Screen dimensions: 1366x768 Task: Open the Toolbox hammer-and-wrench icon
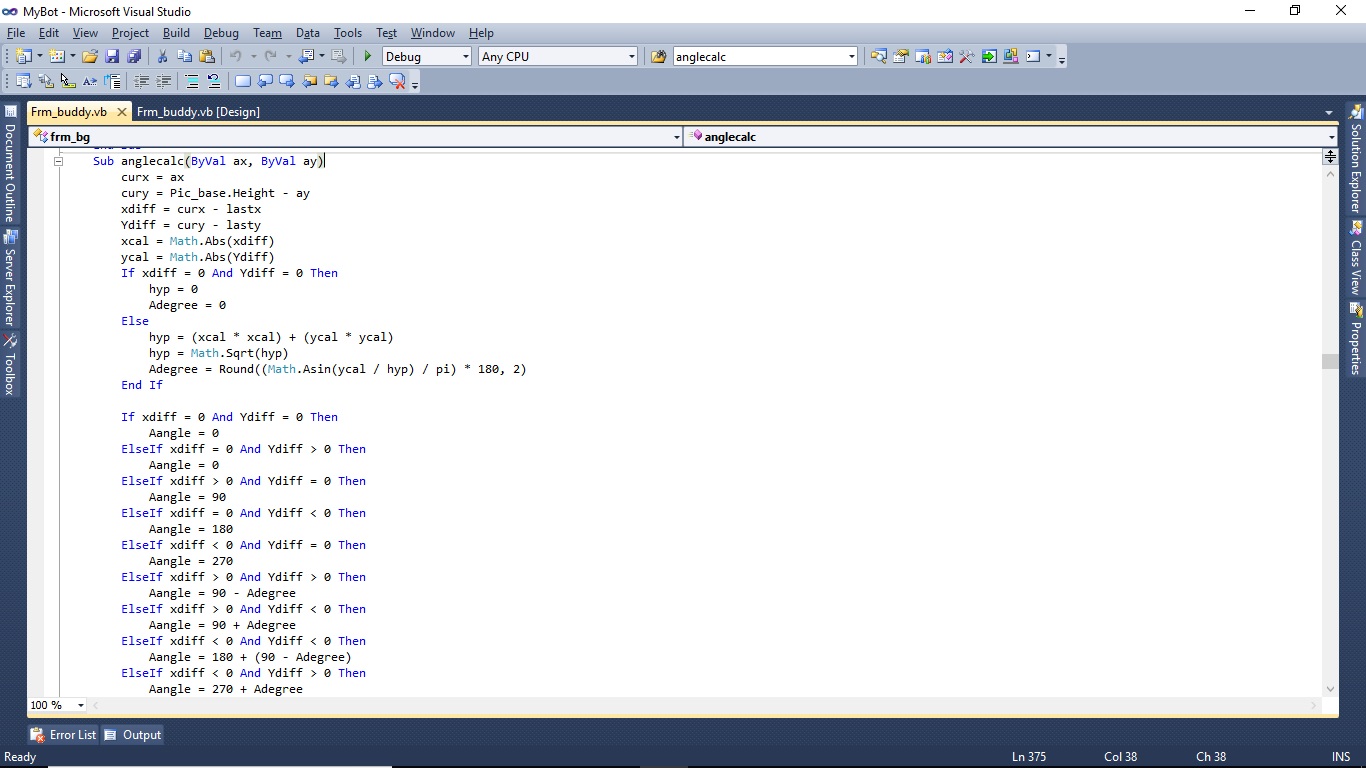coord(967,56)
